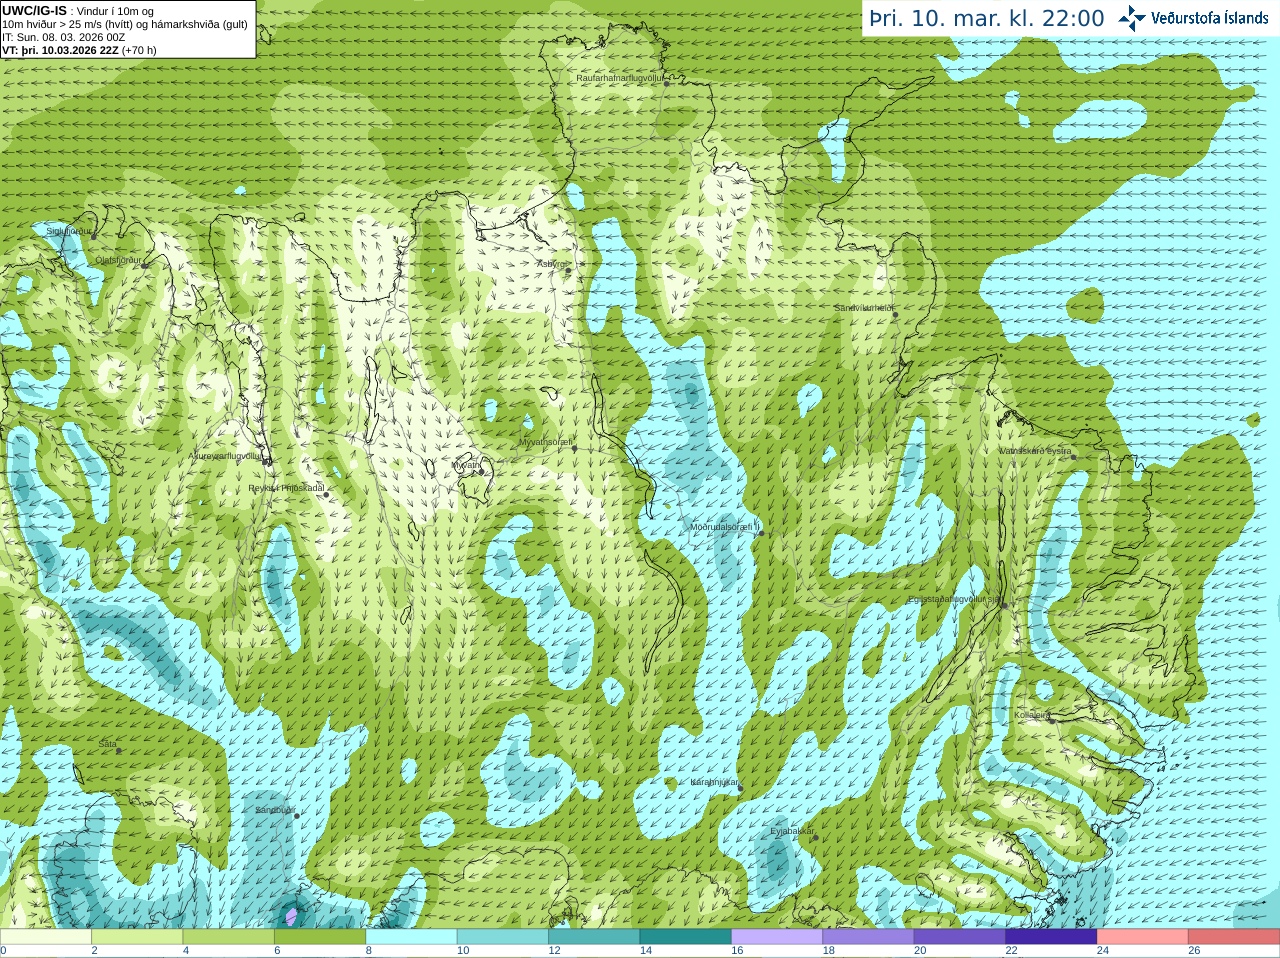
Task: Pick the 6–8 m/s olive green legend swatch
Action: [x=320, y=937]
